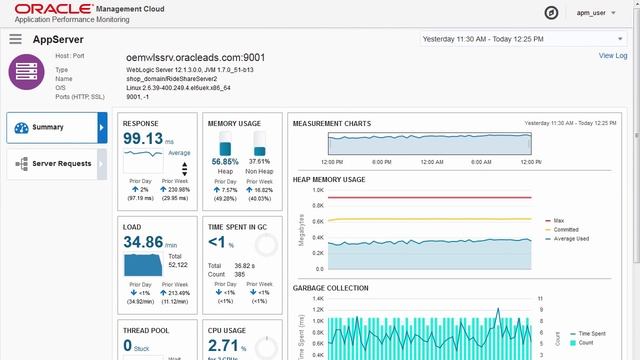Click the GC Prior Day down arrow

pyautogui.click(x=219, y=292)
